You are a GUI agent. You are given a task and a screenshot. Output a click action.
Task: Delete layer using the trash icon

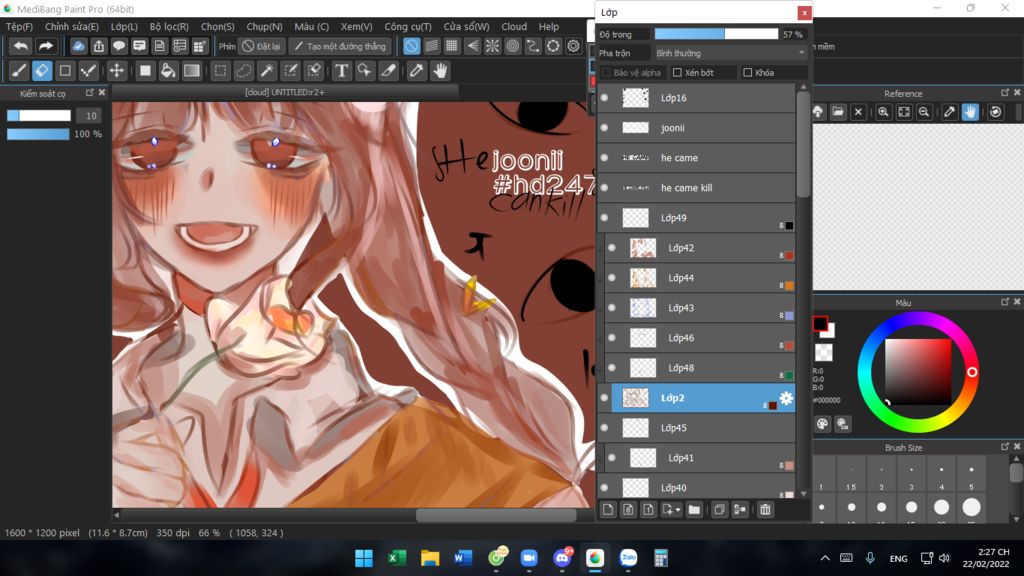coord(765,510)
